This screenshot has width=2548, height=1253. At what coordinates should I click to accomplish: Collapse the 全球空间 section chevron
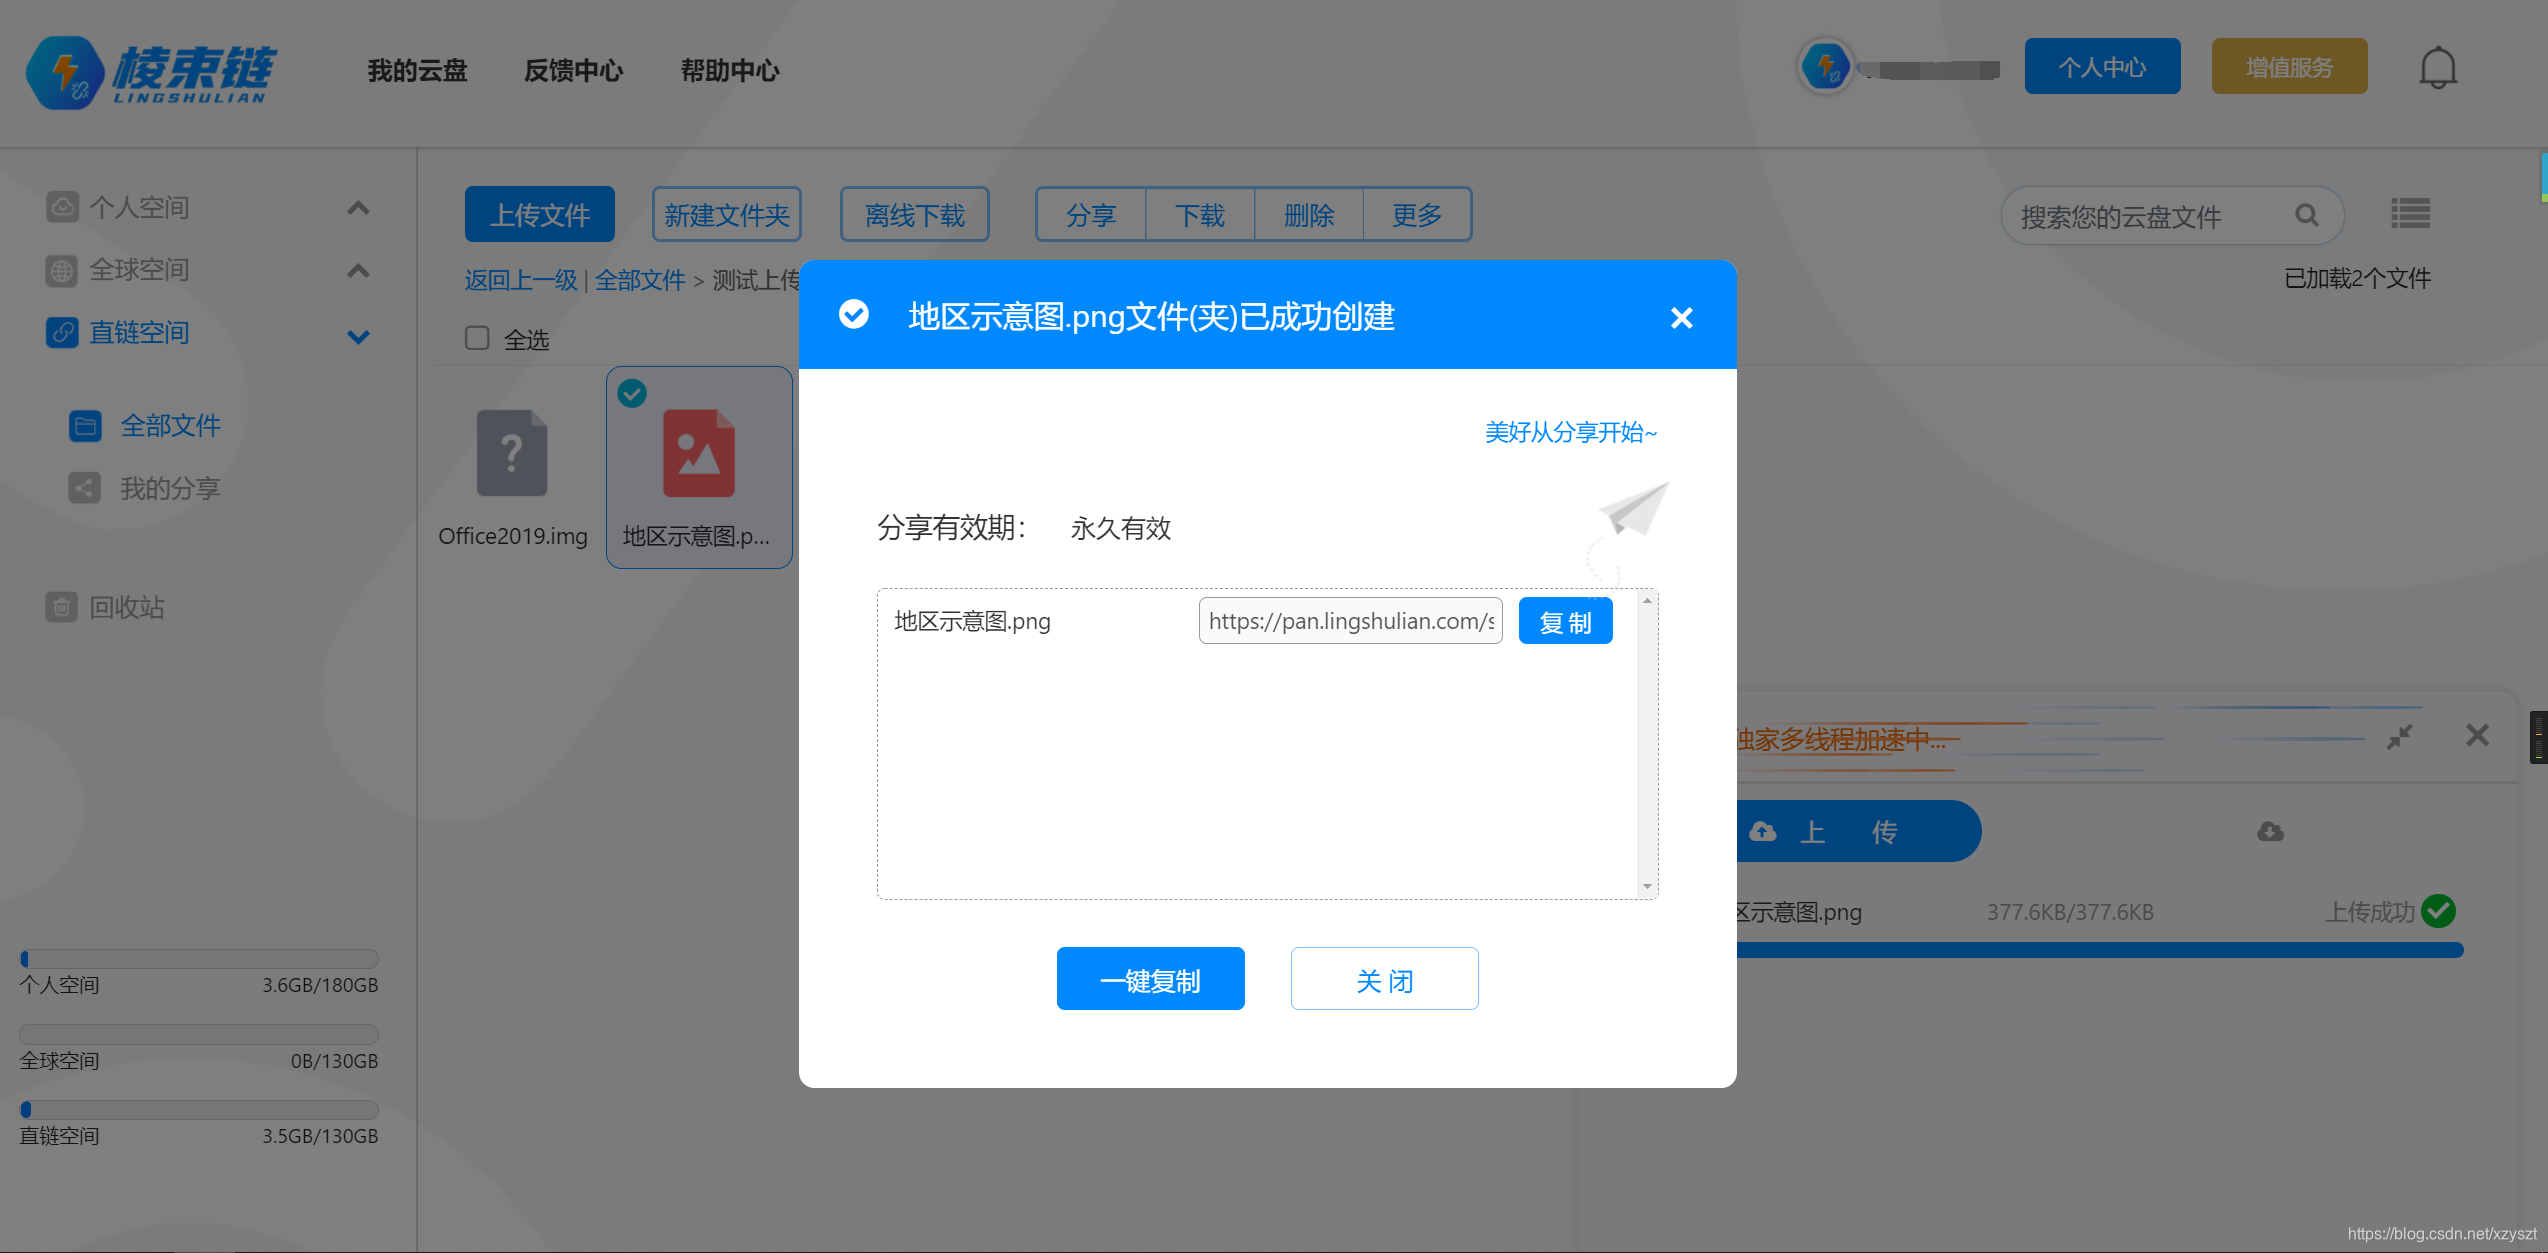coord(358,270)
